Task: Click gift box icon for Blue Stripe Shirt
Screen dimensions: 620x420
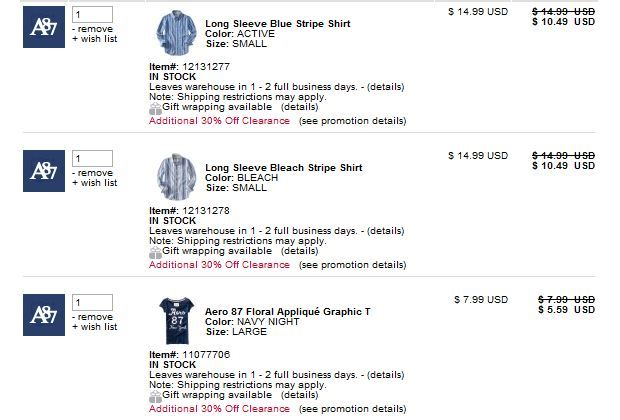Action: click(155, 108)
